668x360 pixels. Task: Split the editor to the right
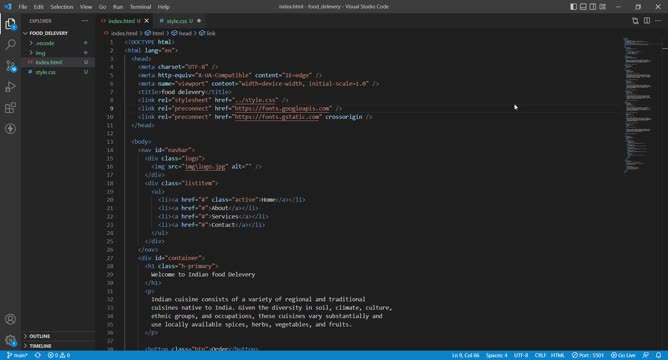(x=647, y=20)
